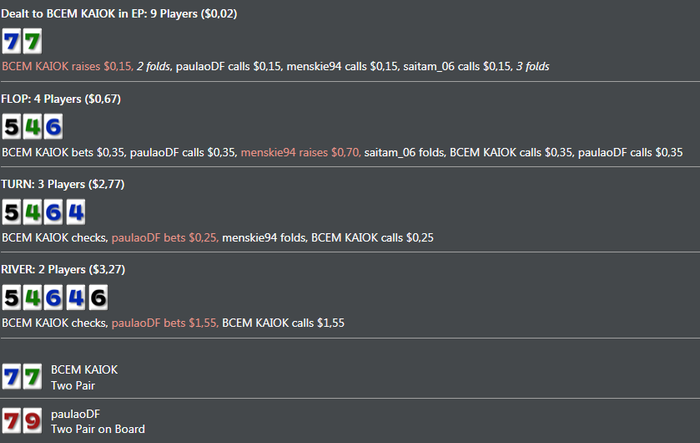Select the 'RIVER: 2 Players' street header
The image size is (700, 443).
68,270
